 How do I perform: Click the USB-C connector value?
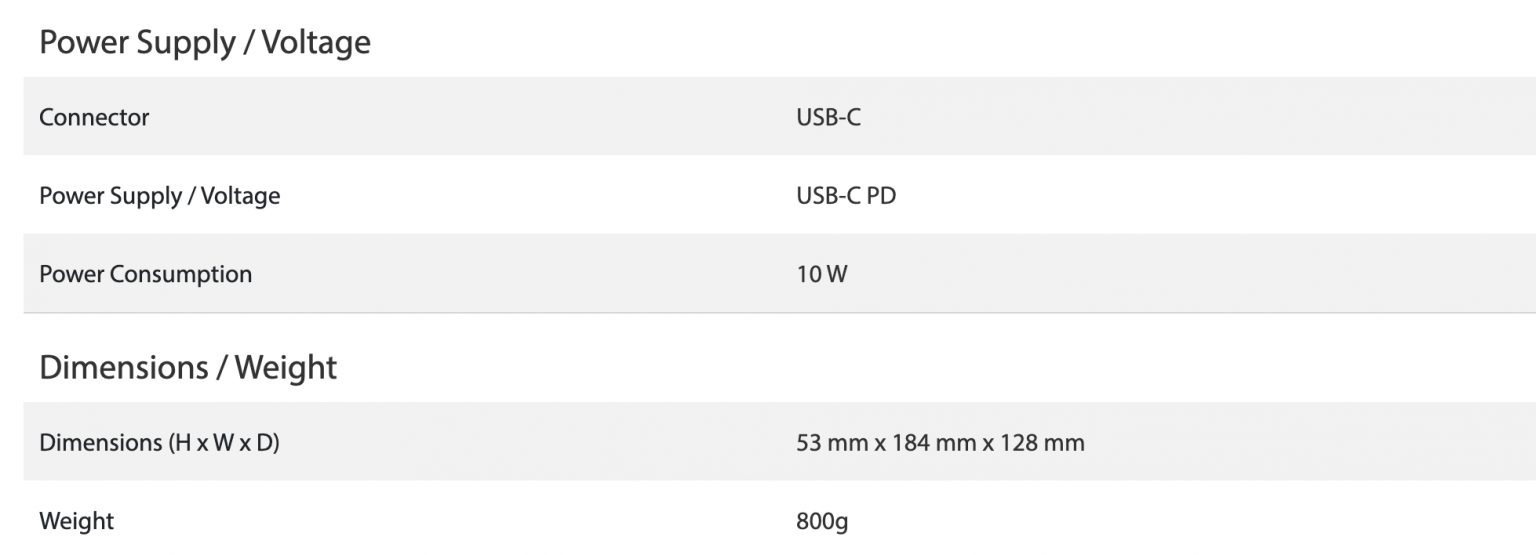coord(828,117)
